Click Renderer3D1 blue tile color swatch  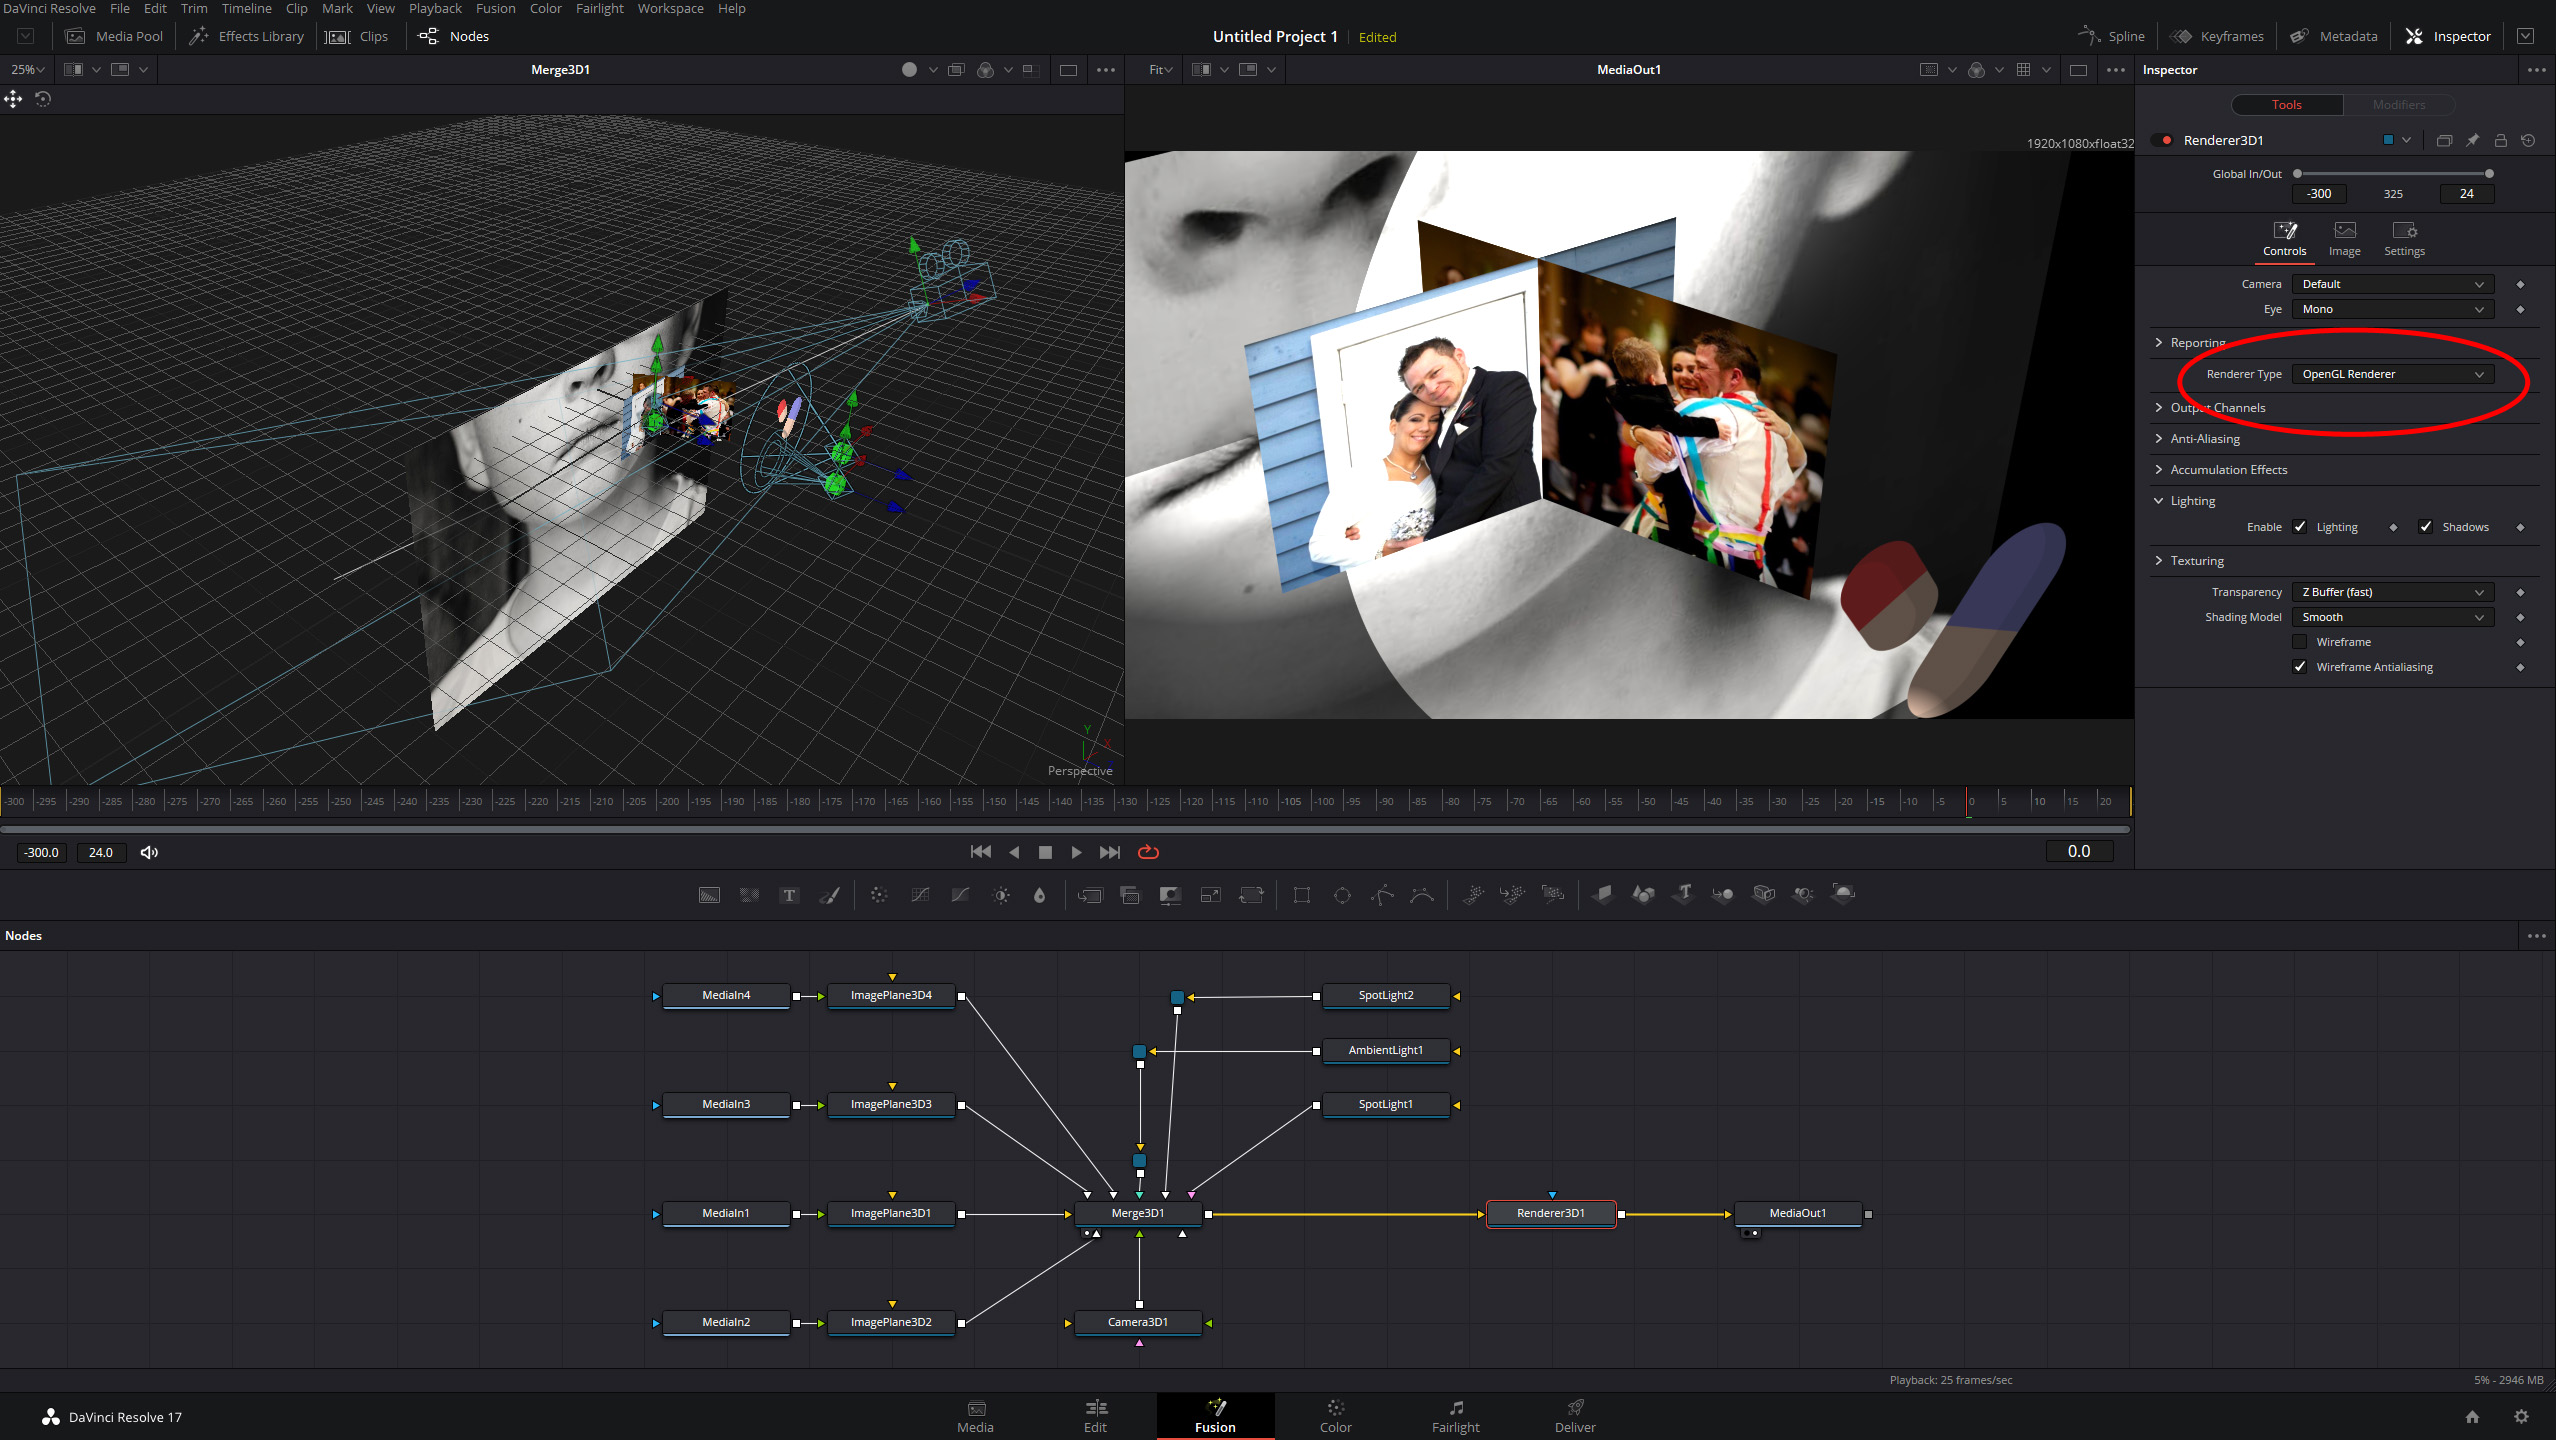click(2388, 140)
